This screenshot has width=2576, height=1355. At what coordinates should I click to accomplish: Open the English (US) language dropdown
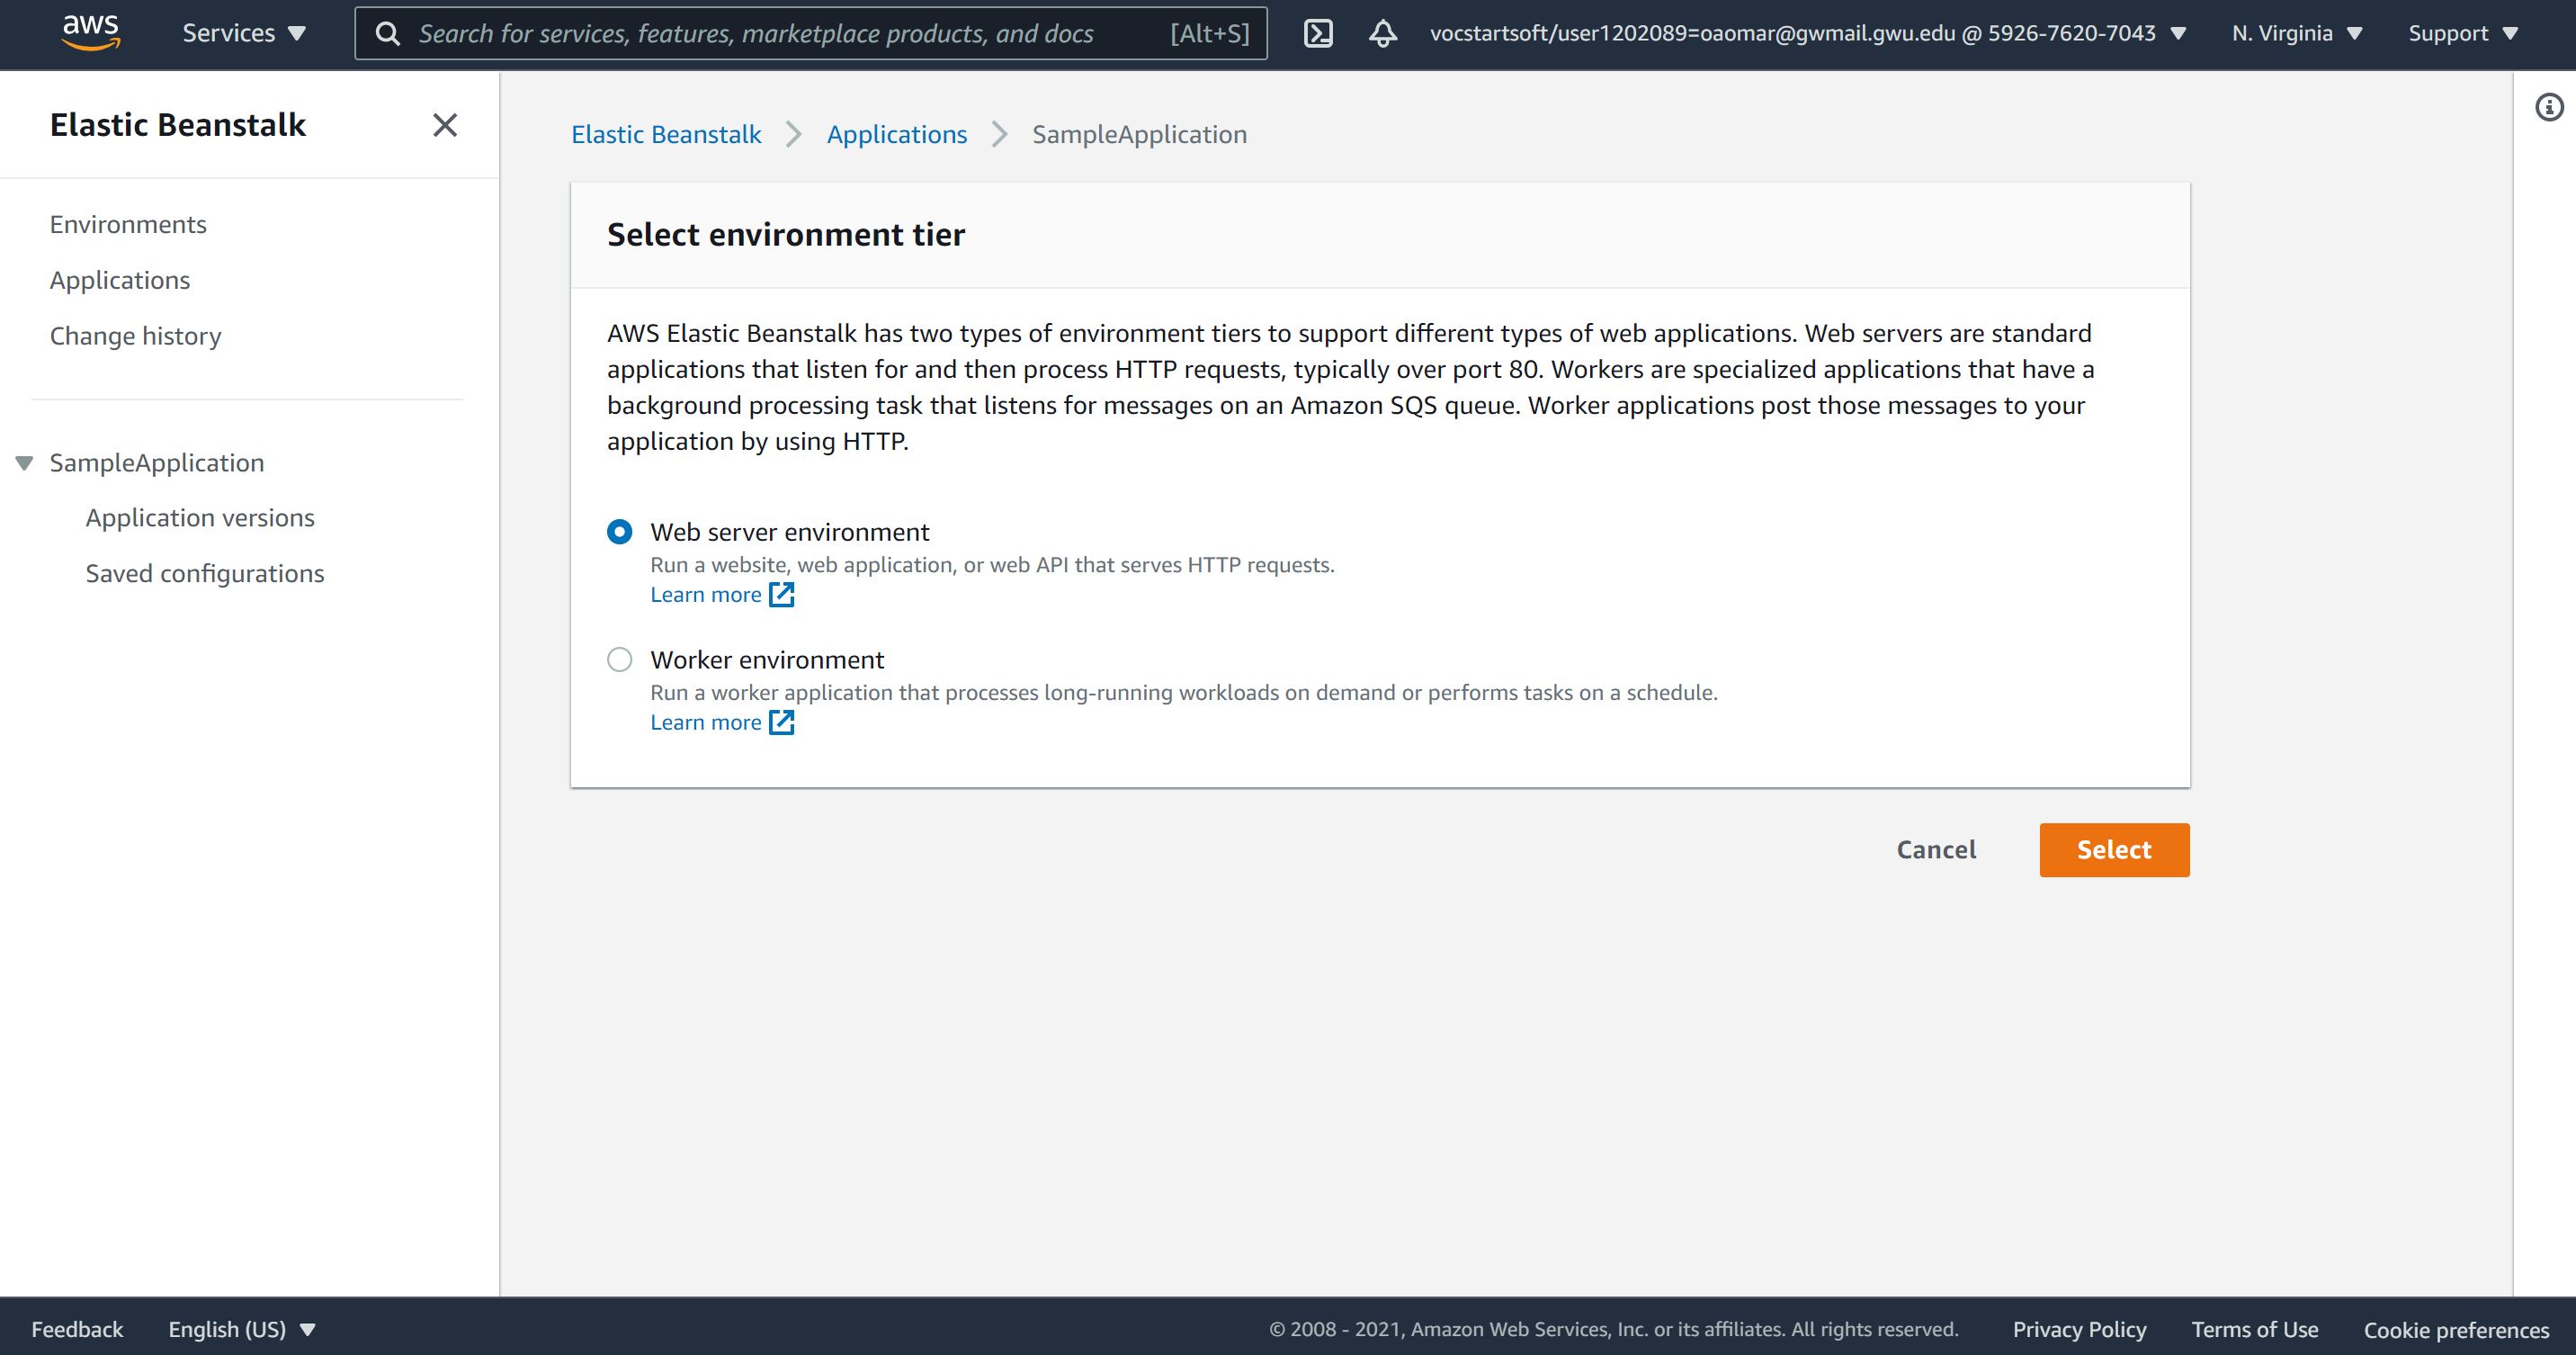(x=242, y=1329)
